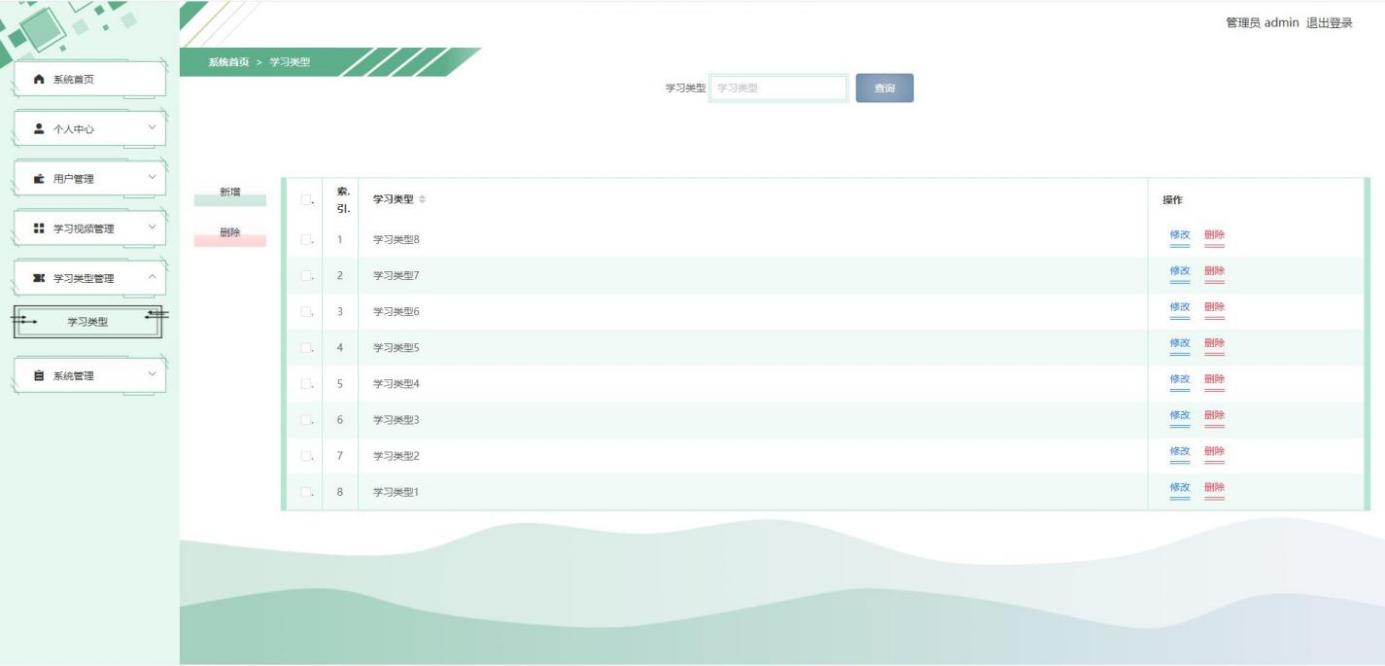The image size is (1385, 666).
Task: Check the checkbox for row 学习类型5
Action: pyautogui.click(x=306, y=348)
